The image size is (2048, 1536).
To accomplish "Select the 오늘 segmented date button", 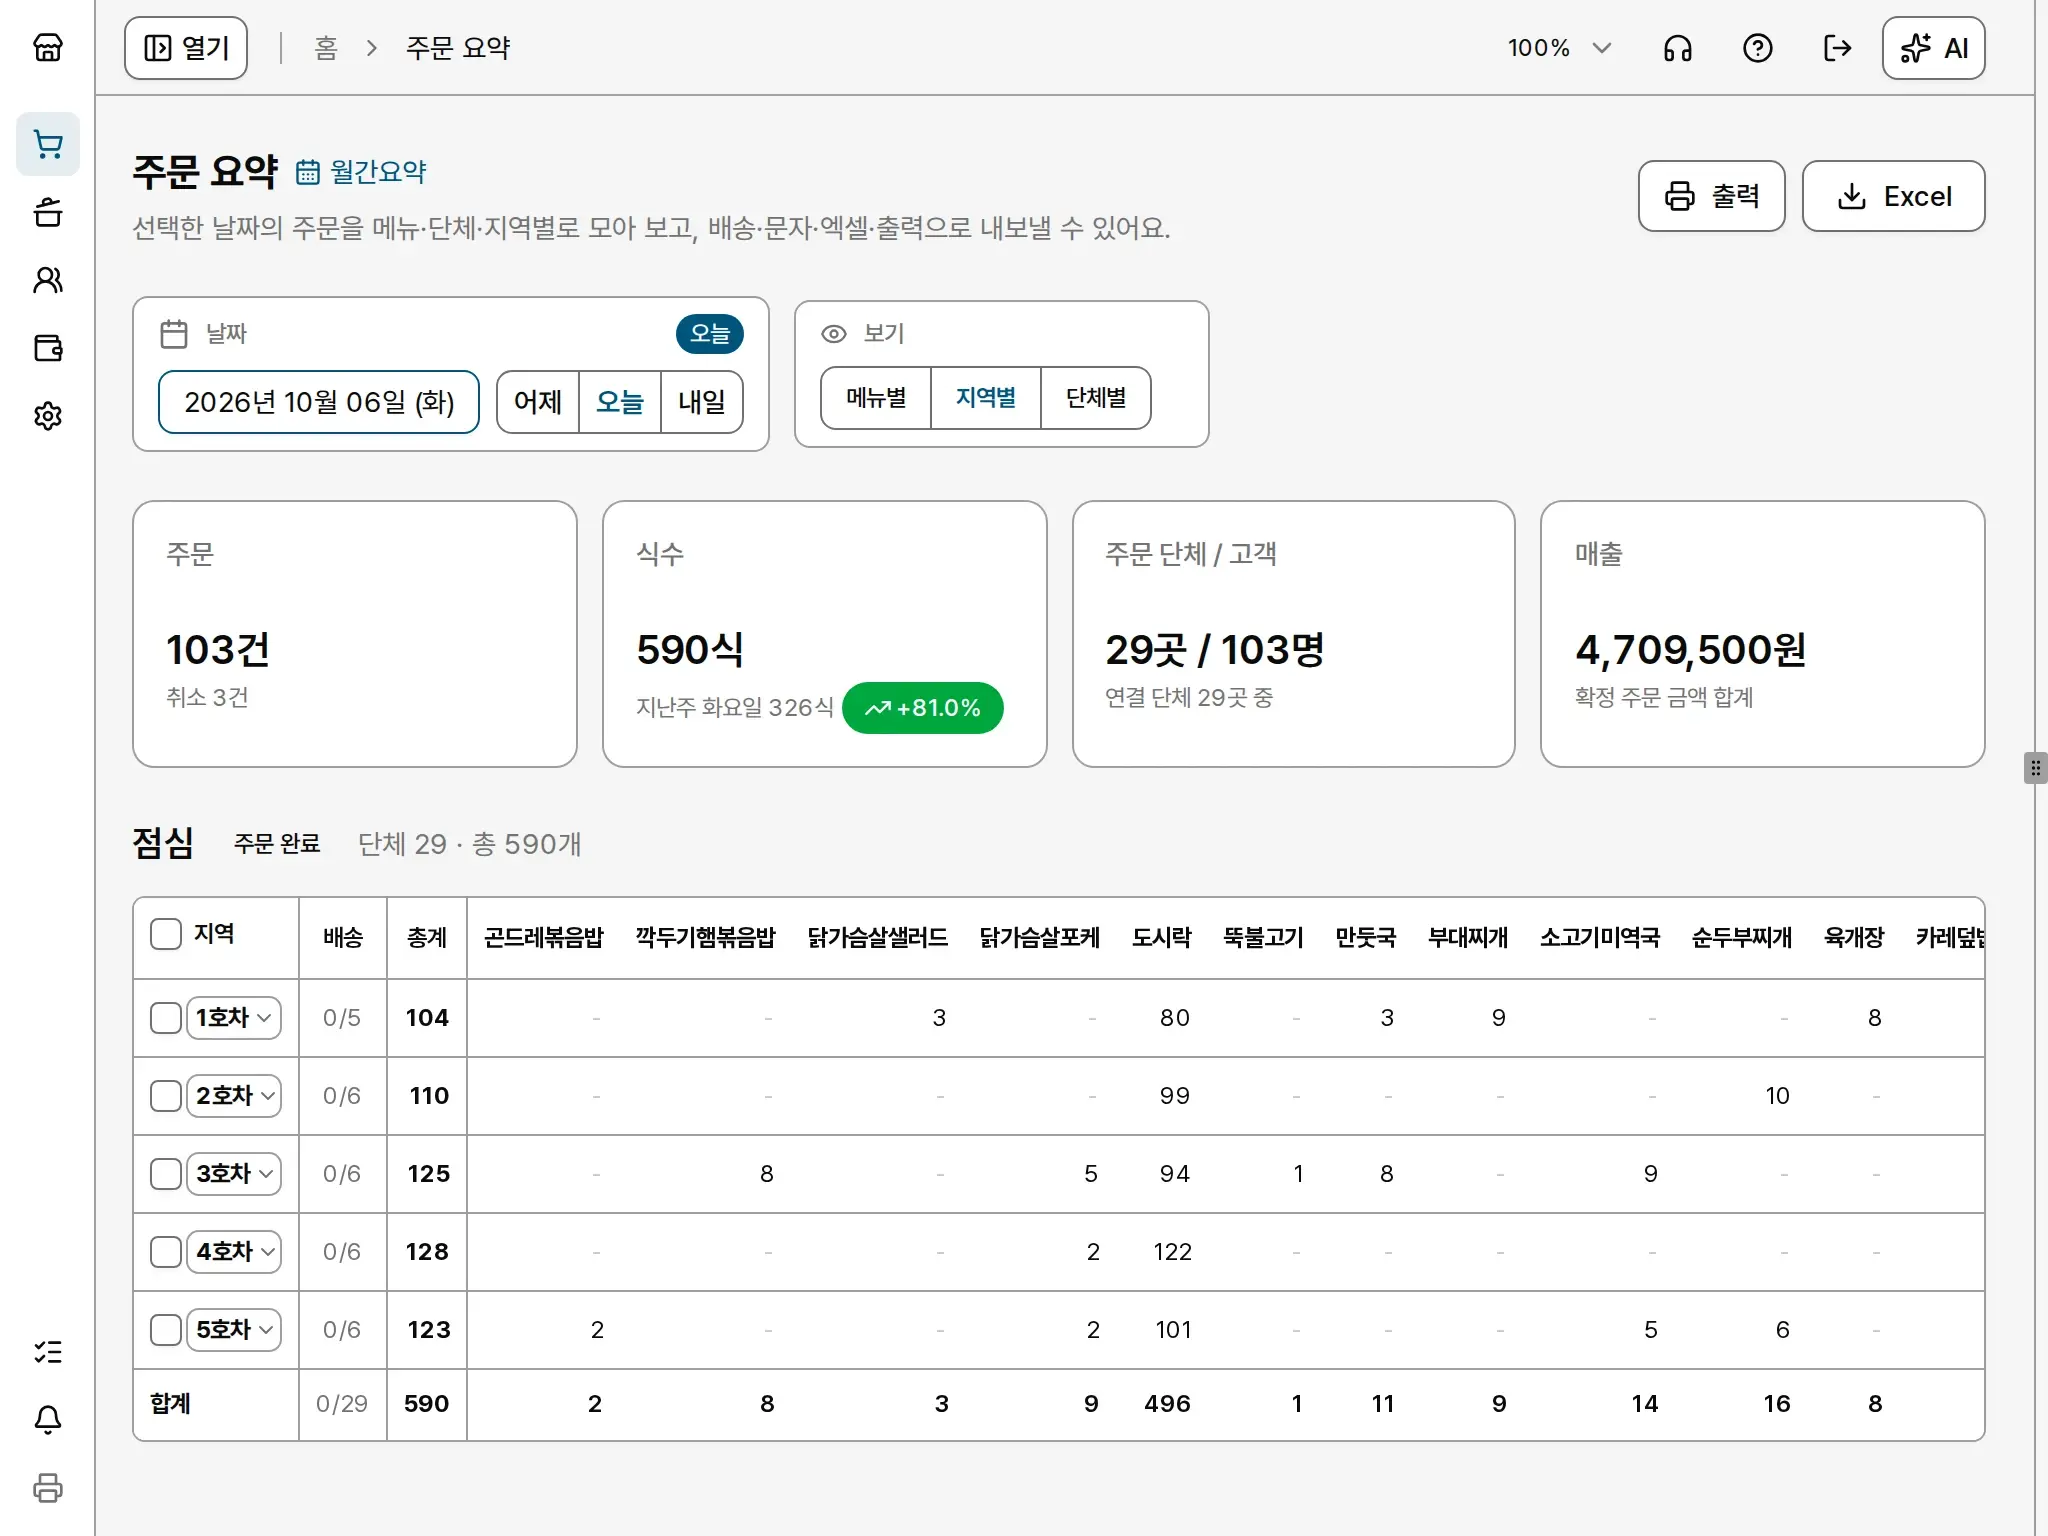I will (x=620, y=402).
